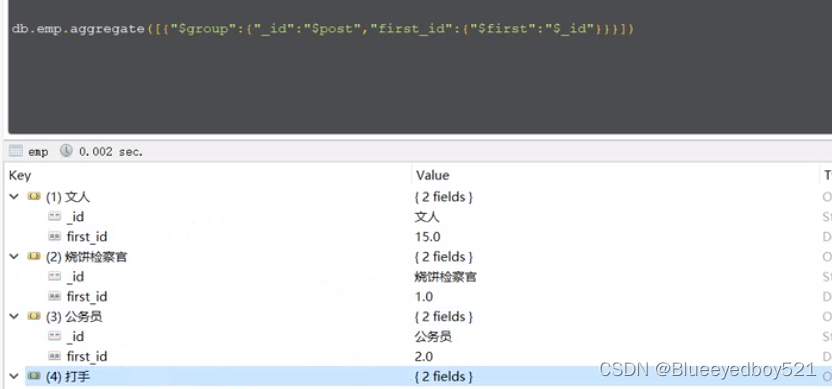Click the _id key under 公务员
Viewport: 832px width, 389px height.
[x=75, y=337]
